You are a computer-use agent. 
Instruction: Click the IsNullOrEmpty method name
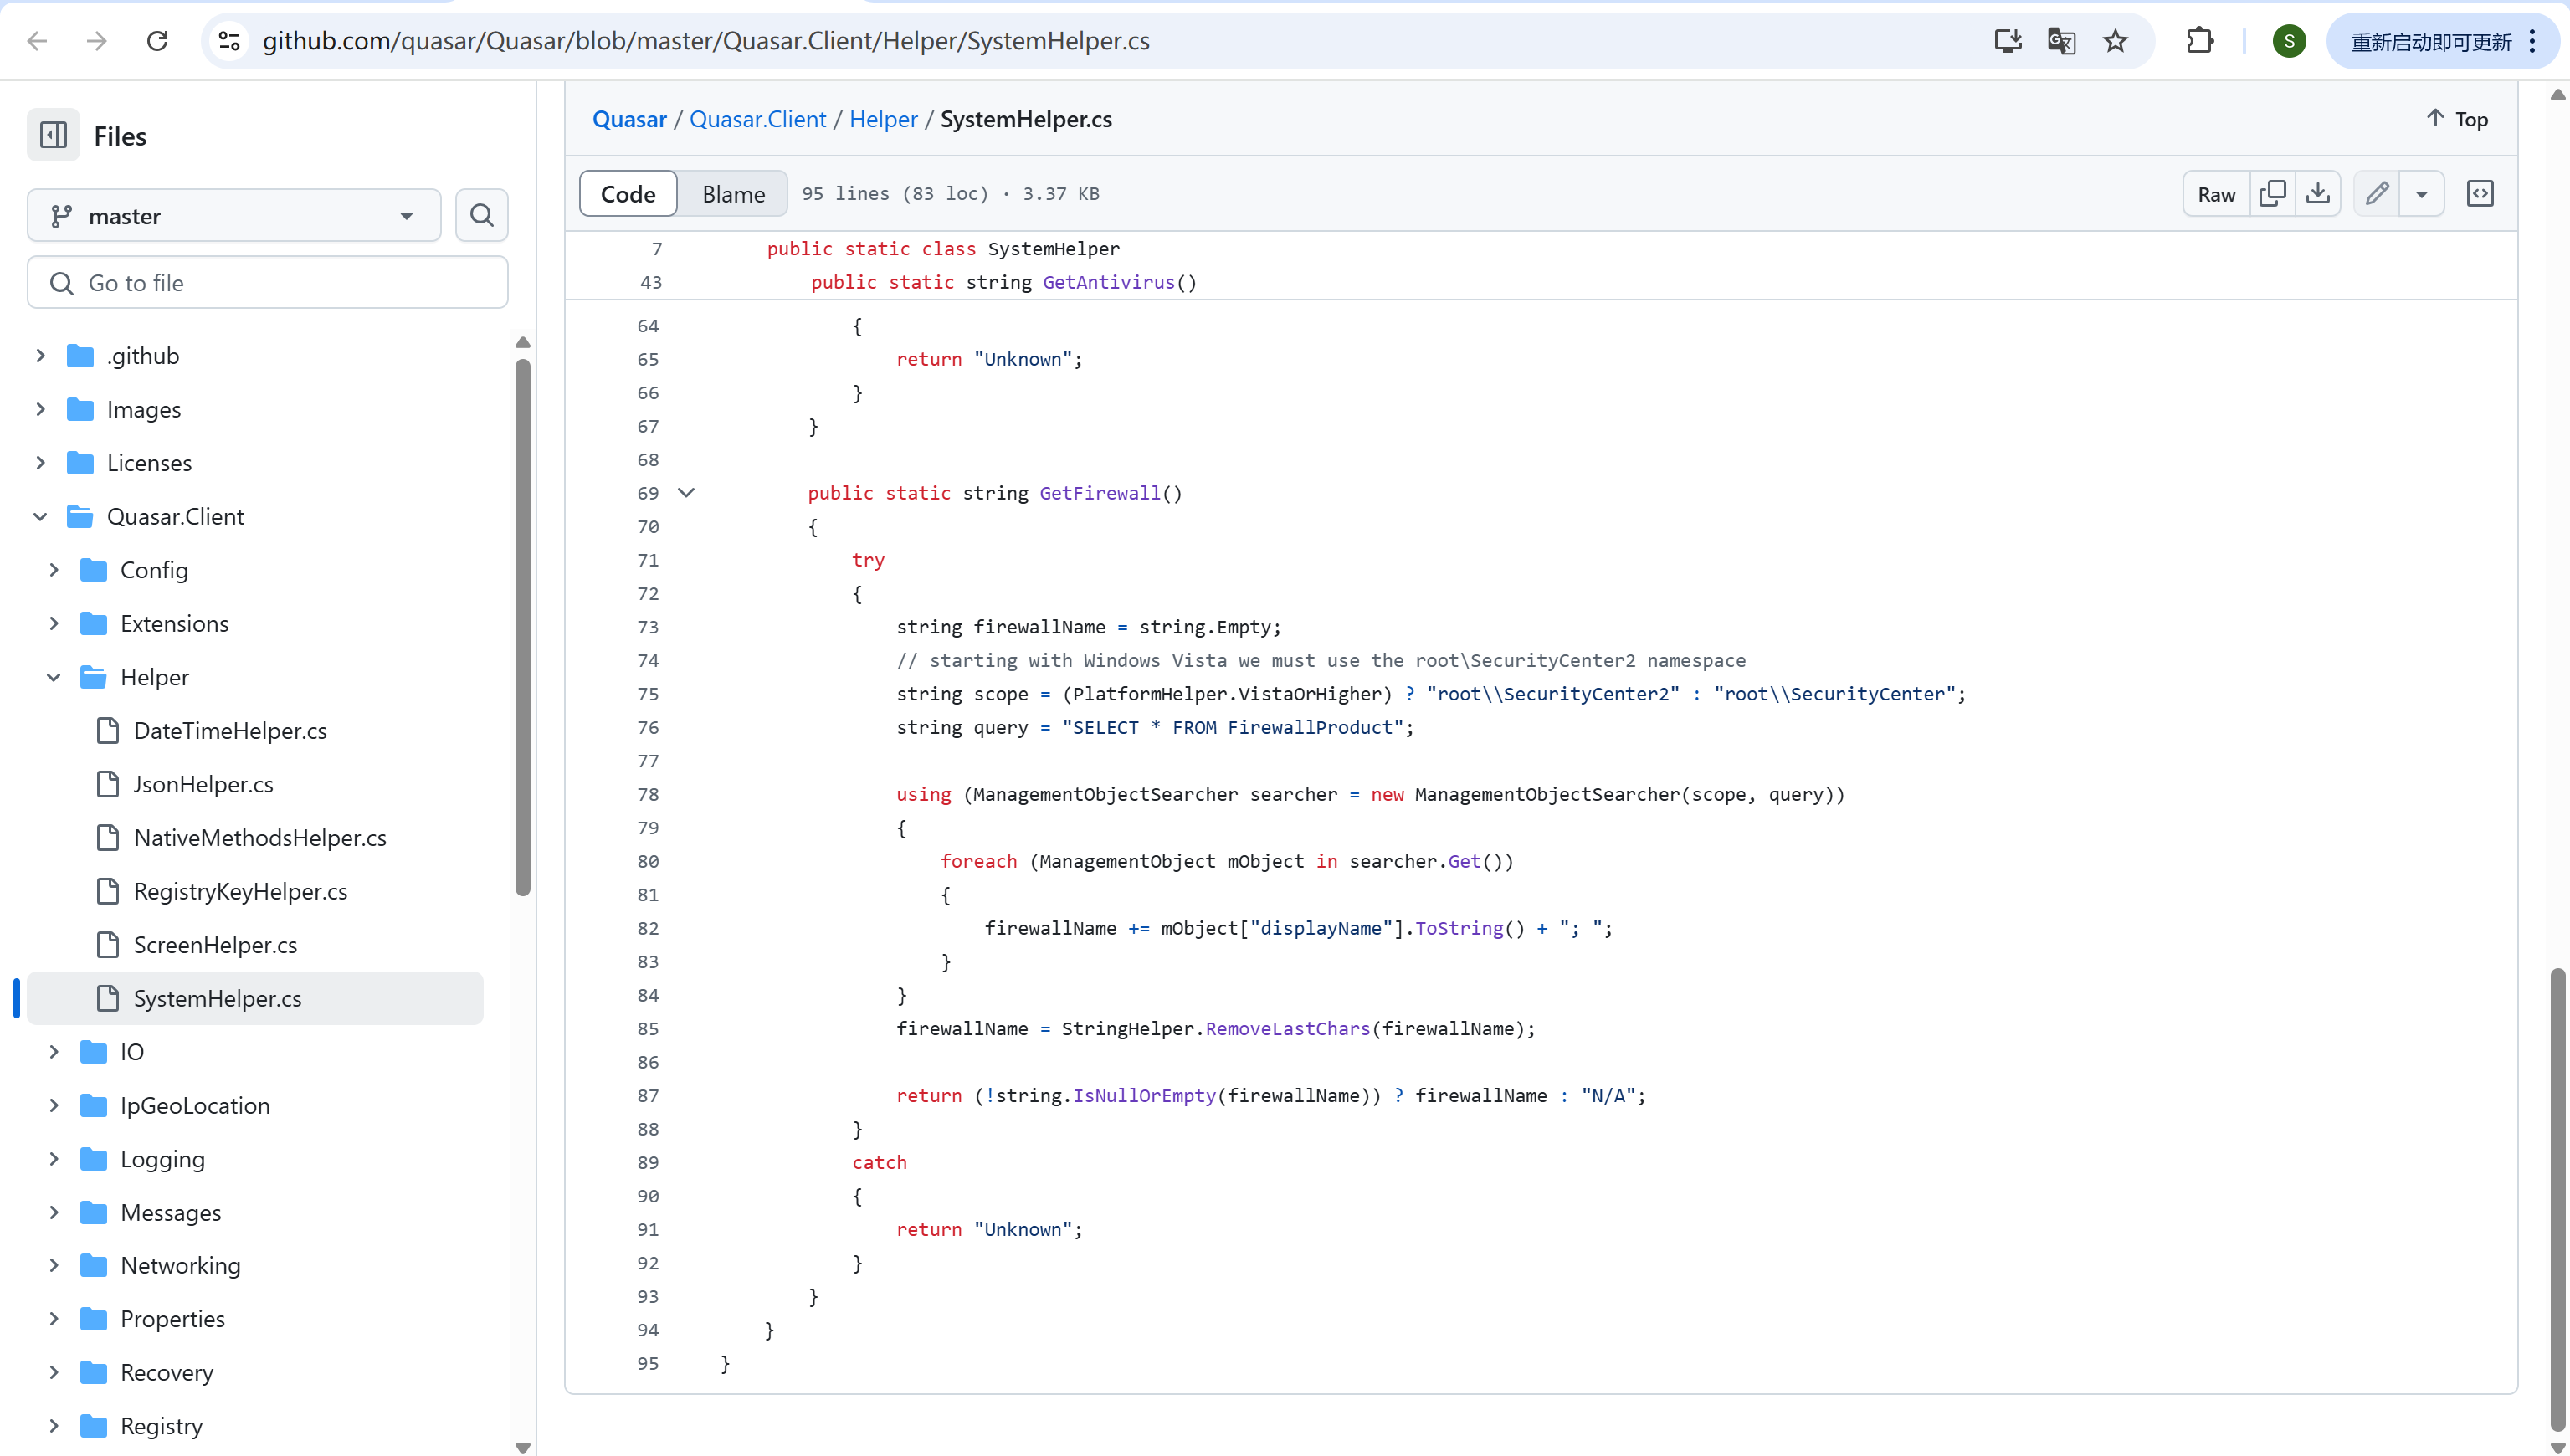tap(1144, 1095)
